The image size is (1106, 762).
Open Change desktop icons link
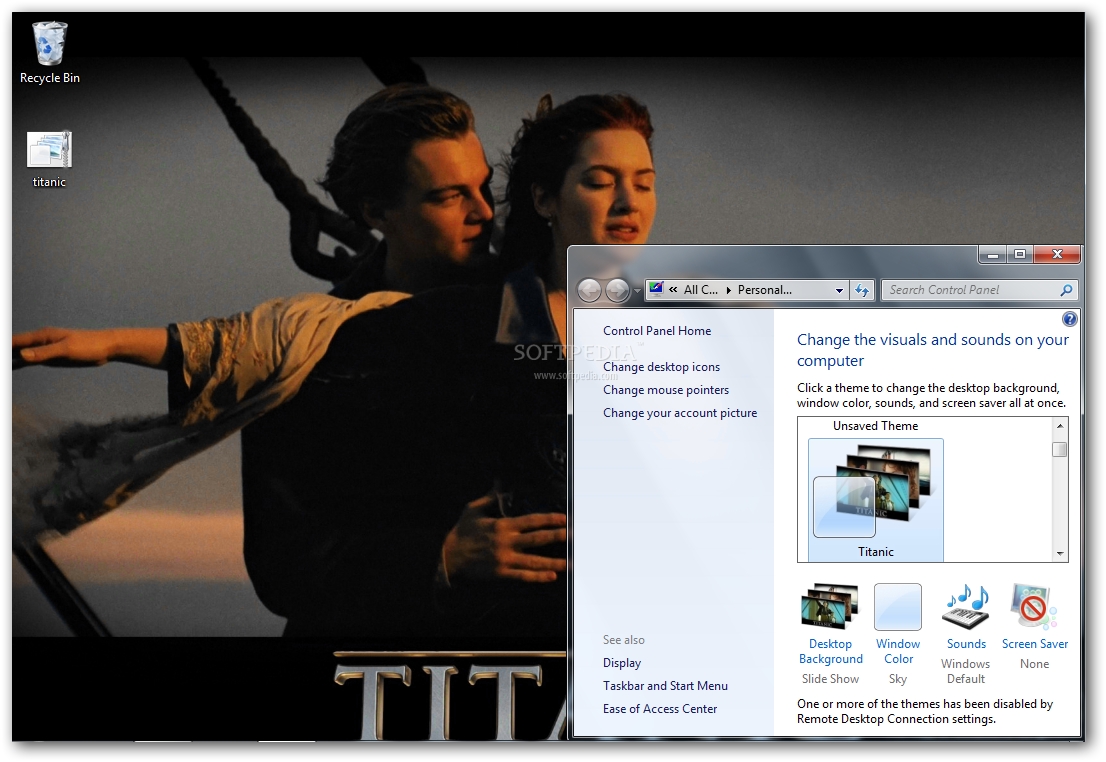(661, 367)
